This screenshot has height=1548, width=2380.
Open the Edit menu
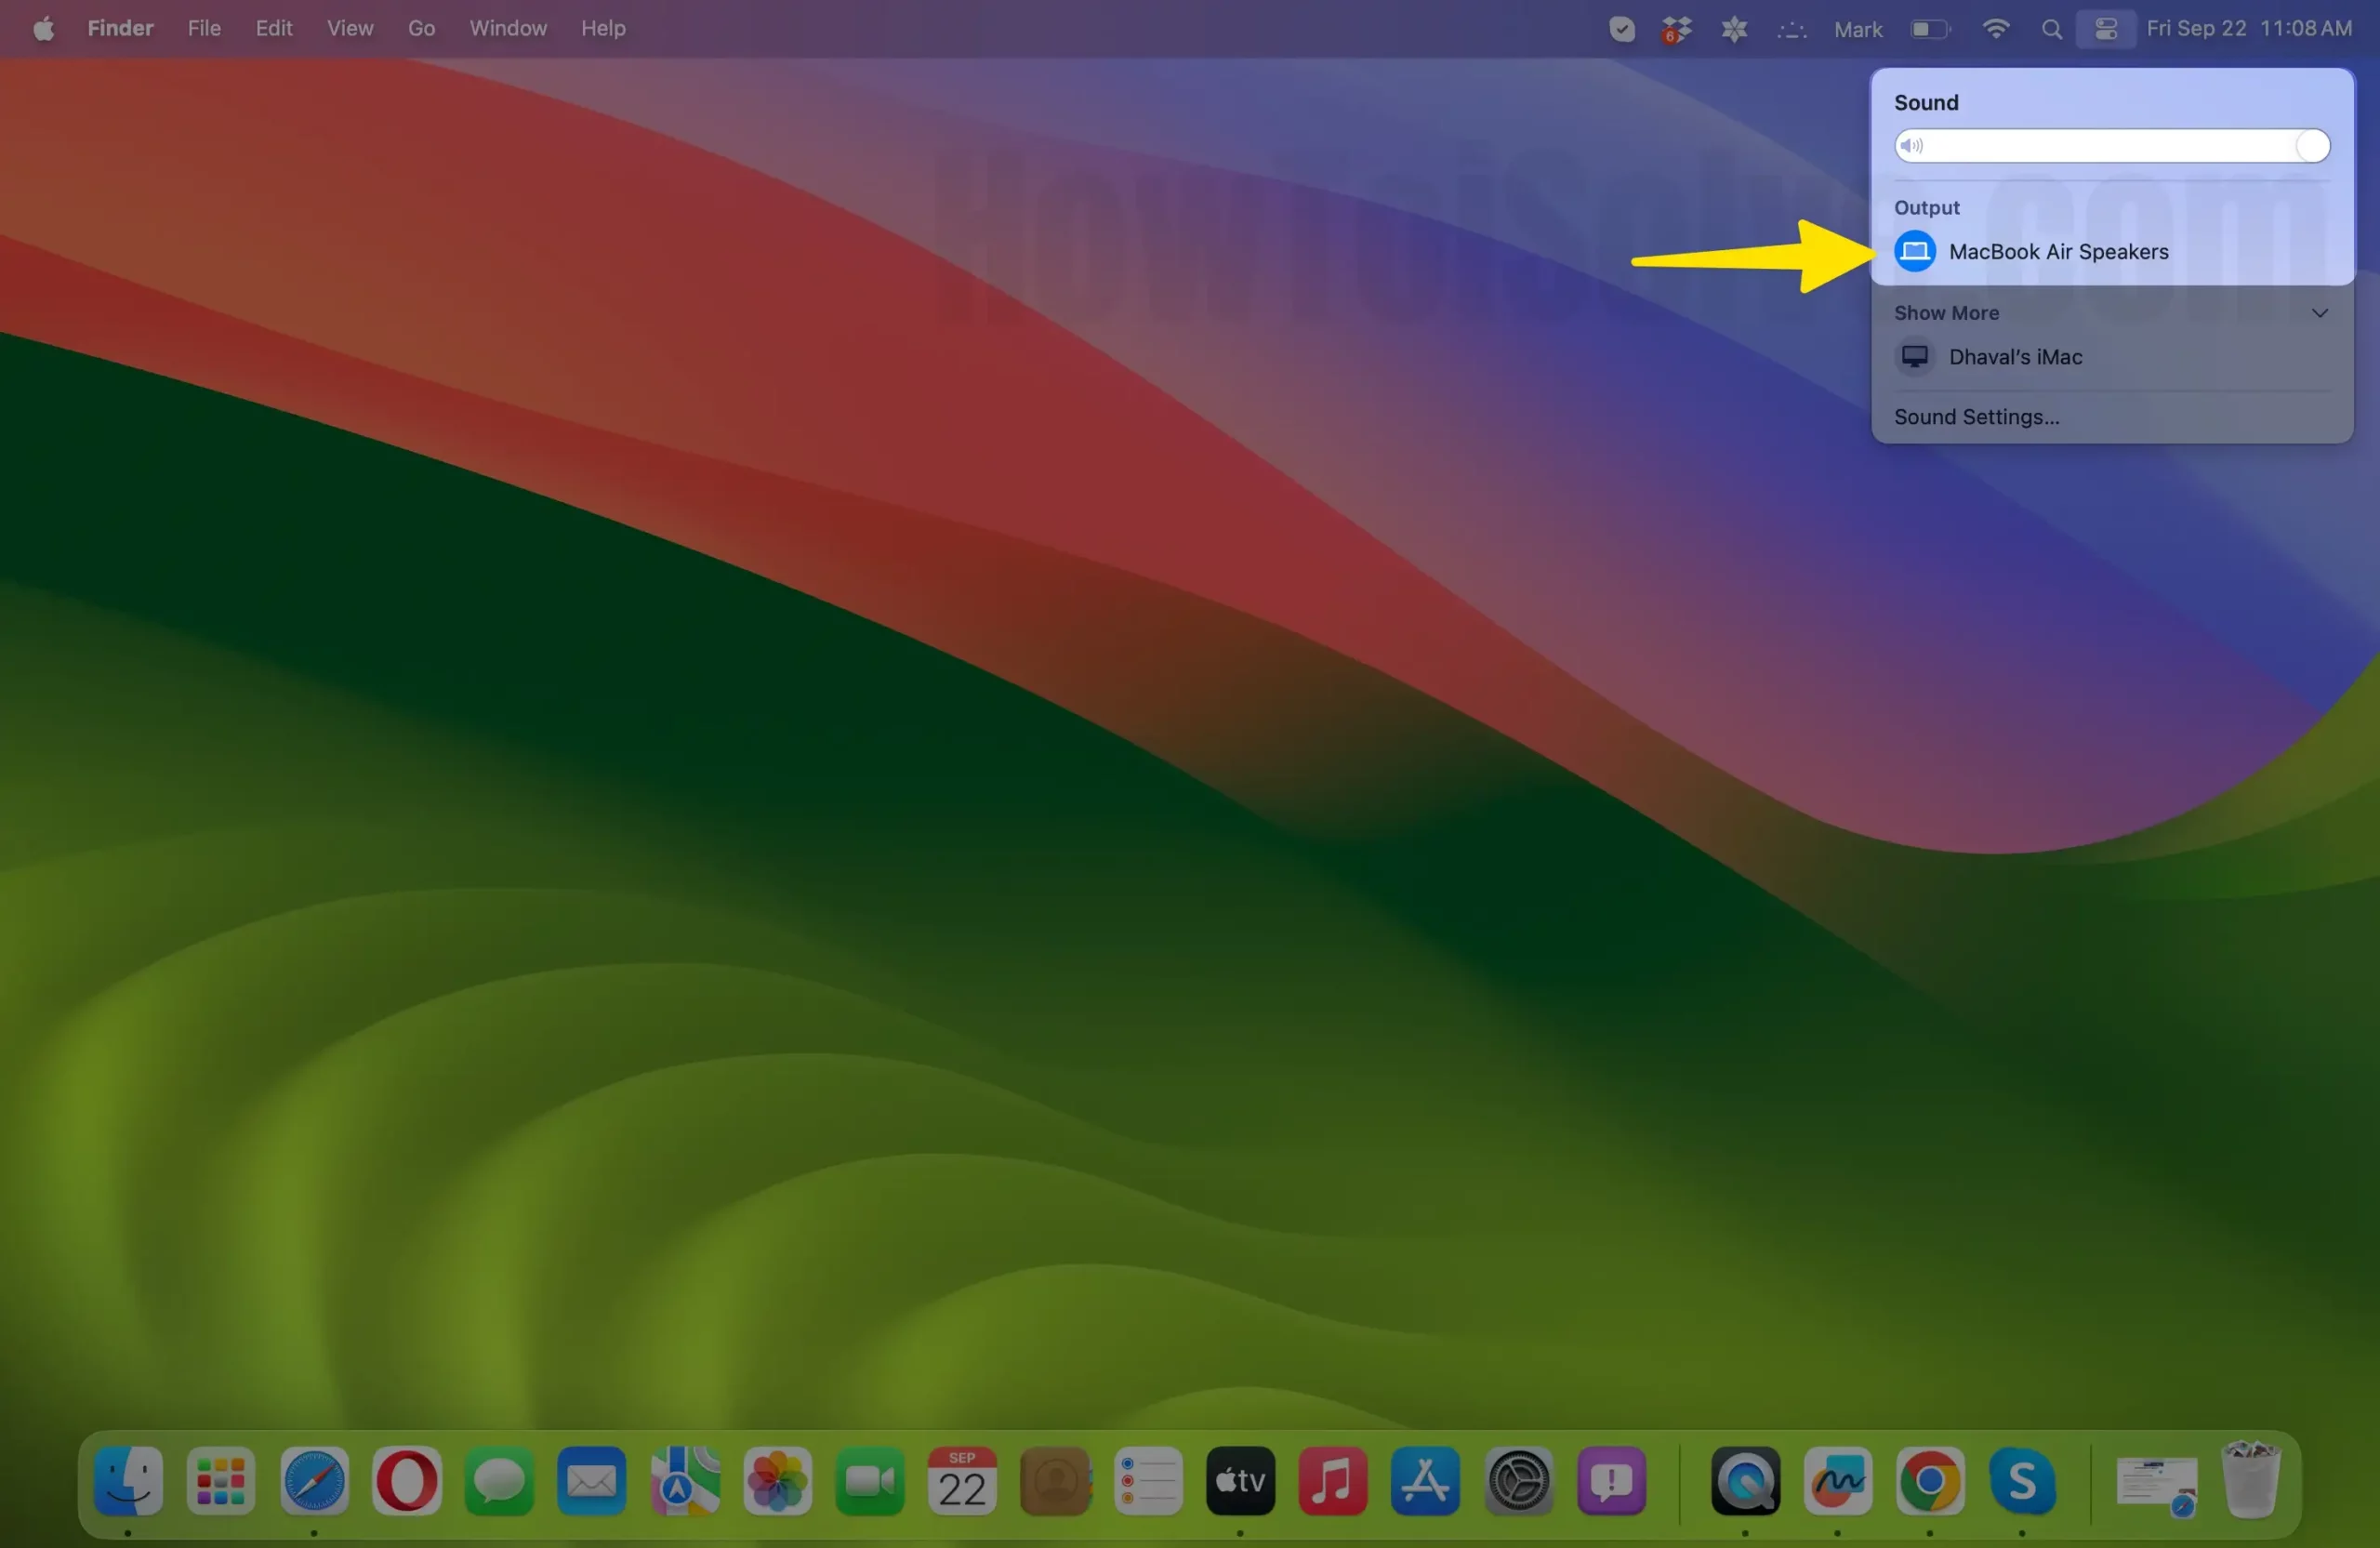tap(273, 28)
